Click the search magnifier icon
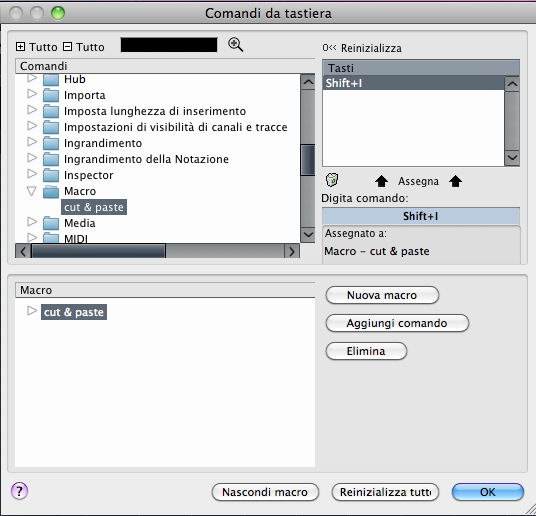Image resolution: width=536 pixels, height=516 pixels. coord(236,45)
